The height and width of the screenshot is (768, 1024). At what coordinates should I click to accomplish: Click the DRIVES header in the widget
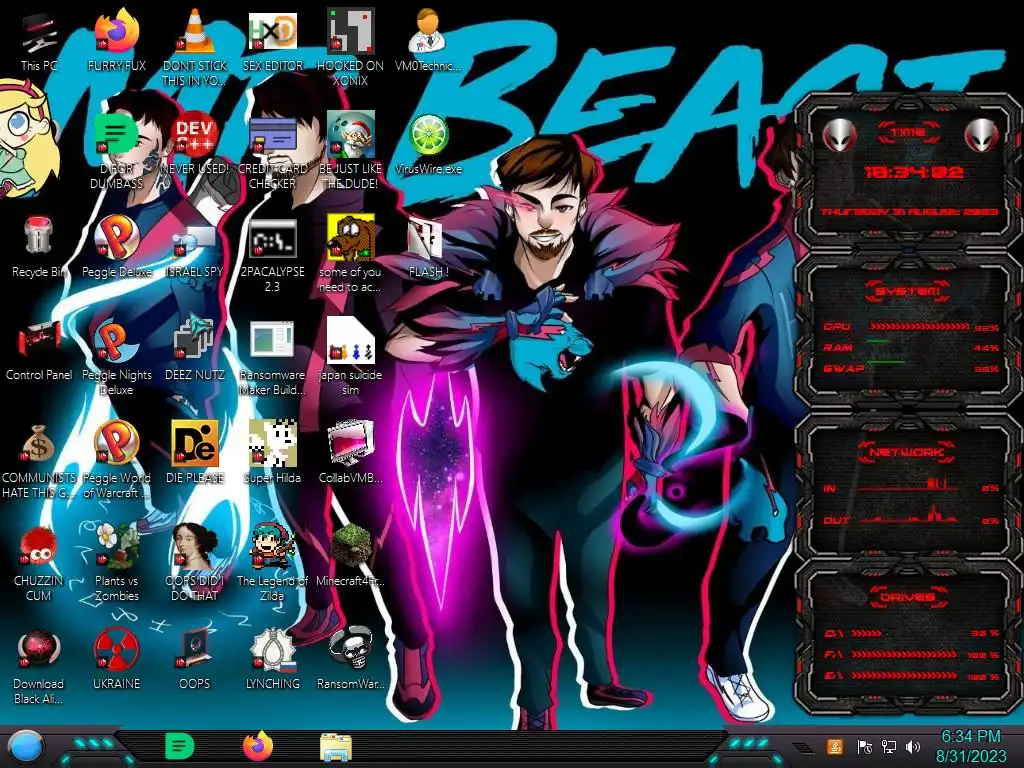pos(906,597)
